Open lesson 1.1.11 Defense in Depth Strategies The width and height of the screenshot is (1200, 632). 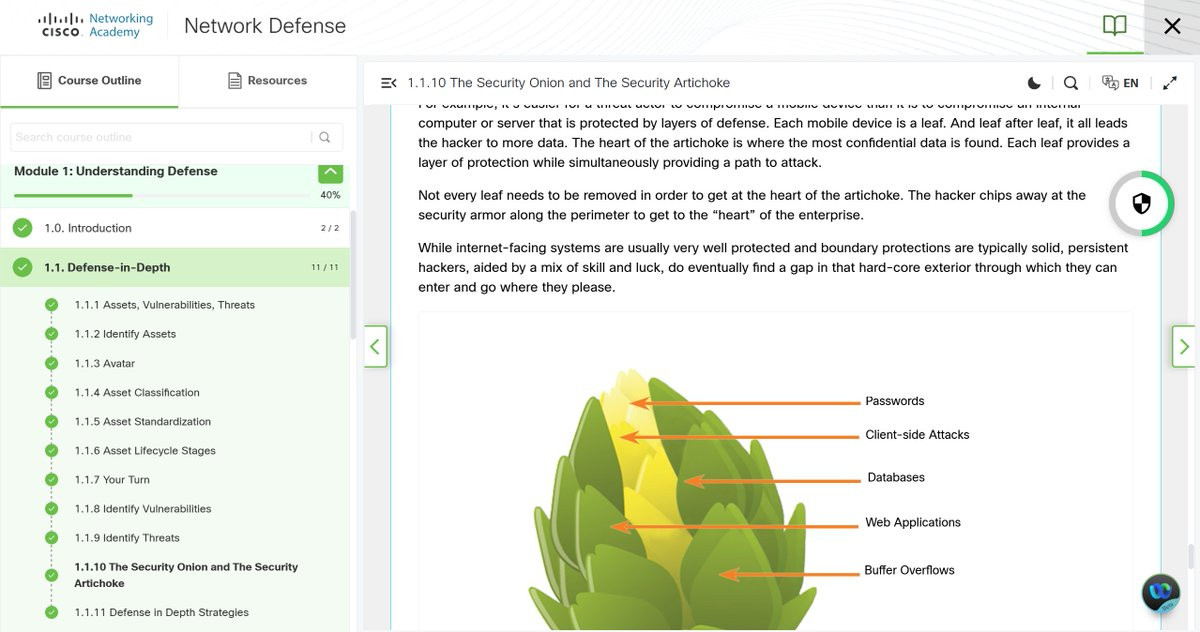[161, 612]
